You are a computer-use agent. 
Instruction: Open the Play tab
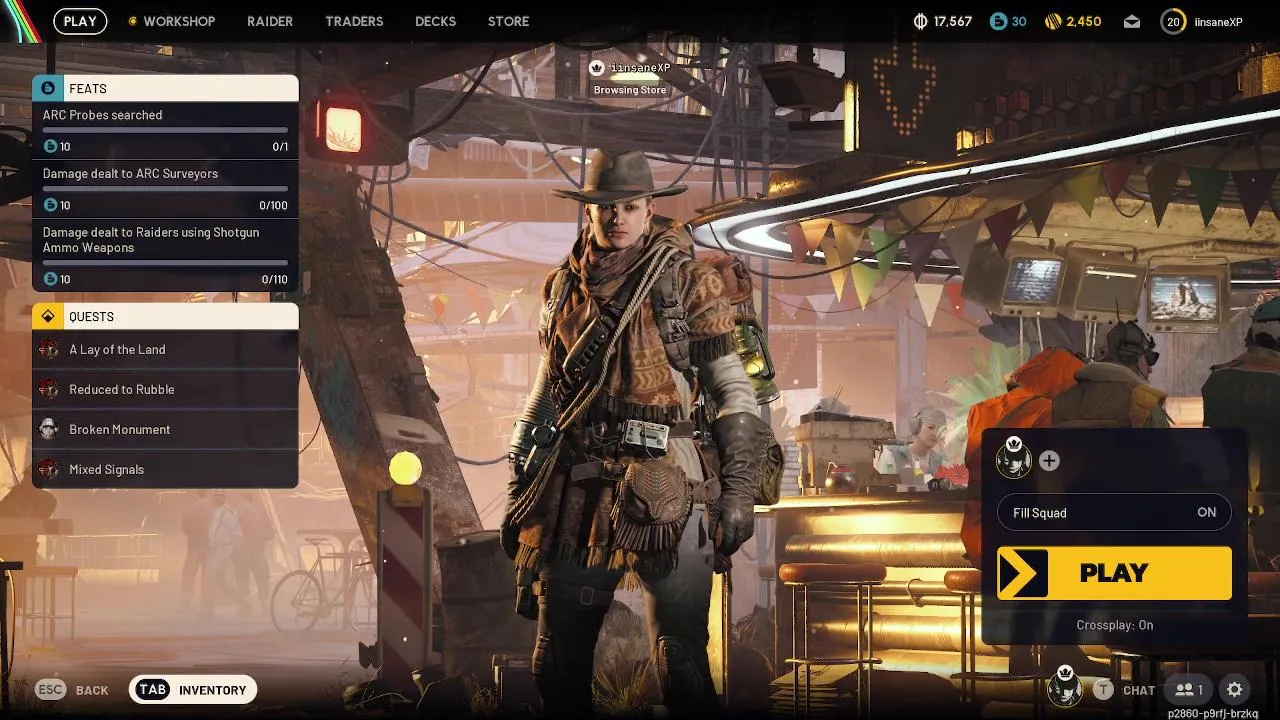[x=80, y=21]
